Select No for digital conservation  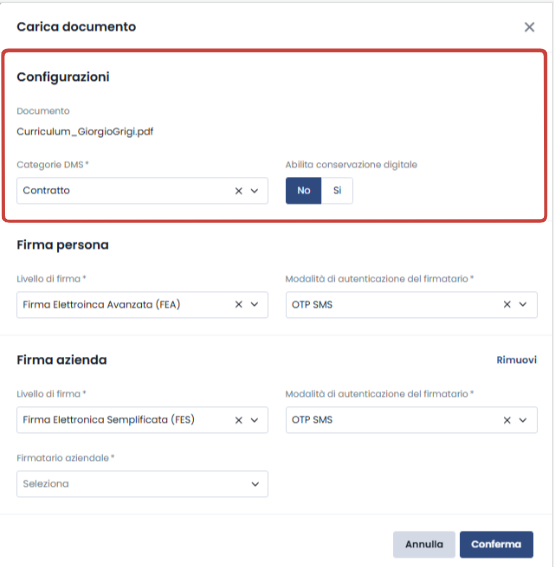click(303, 191)
